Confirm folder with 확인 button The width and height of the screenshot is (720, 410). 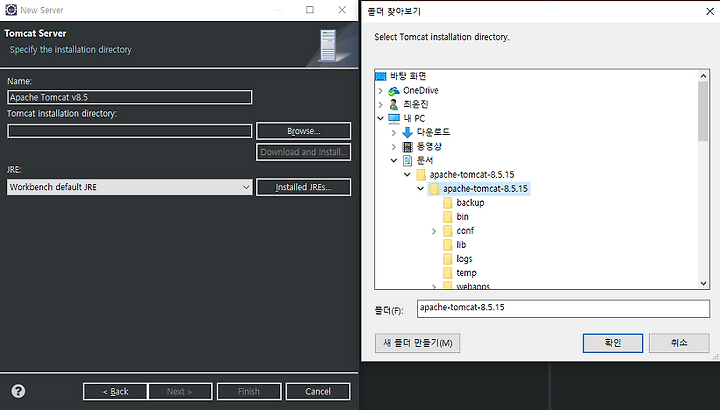[613, 343]
